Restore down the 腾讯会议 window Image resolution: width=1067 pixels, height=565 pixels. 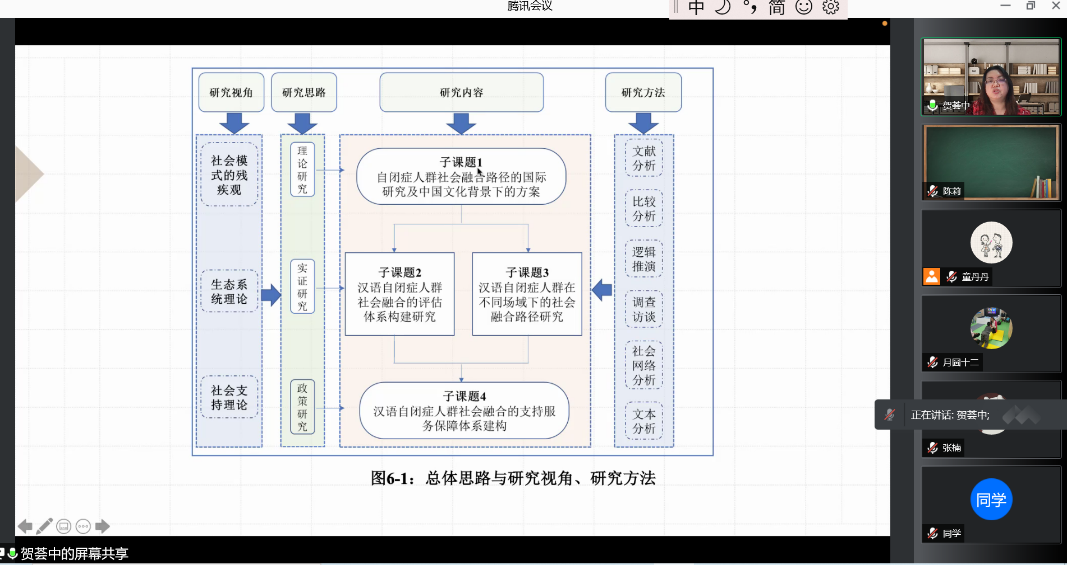click(1030, 6)
